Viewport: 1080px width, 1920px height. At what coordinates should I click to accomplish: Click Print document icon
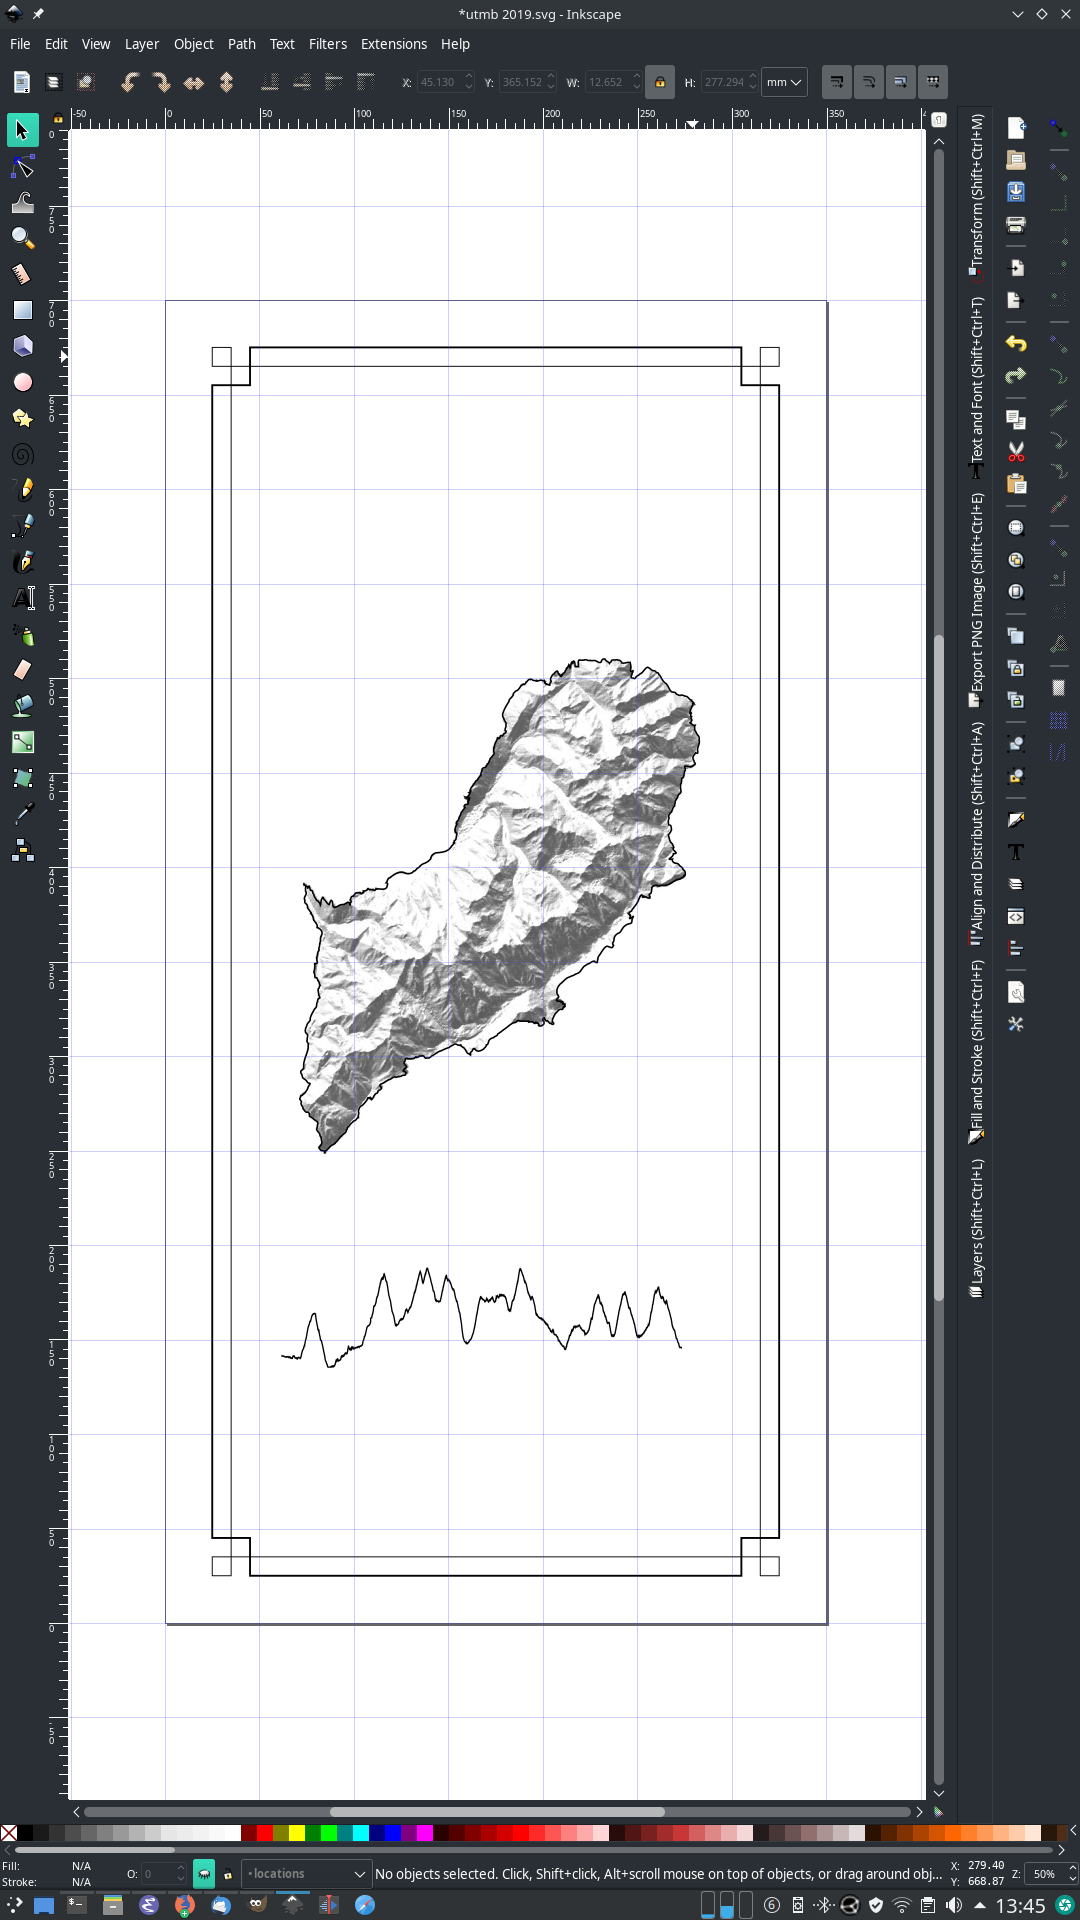click(1016, 224)
